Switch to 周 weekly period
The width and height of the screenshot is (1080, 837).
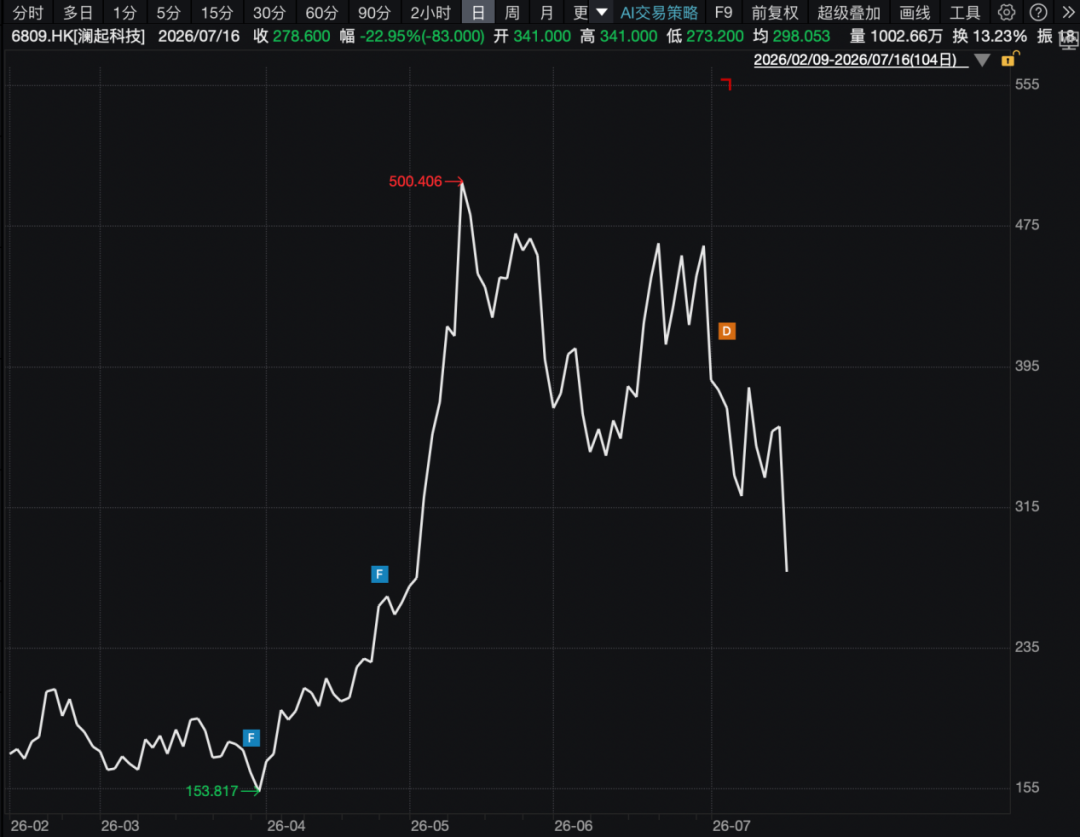pyautogui.click(x=512, y=12)
